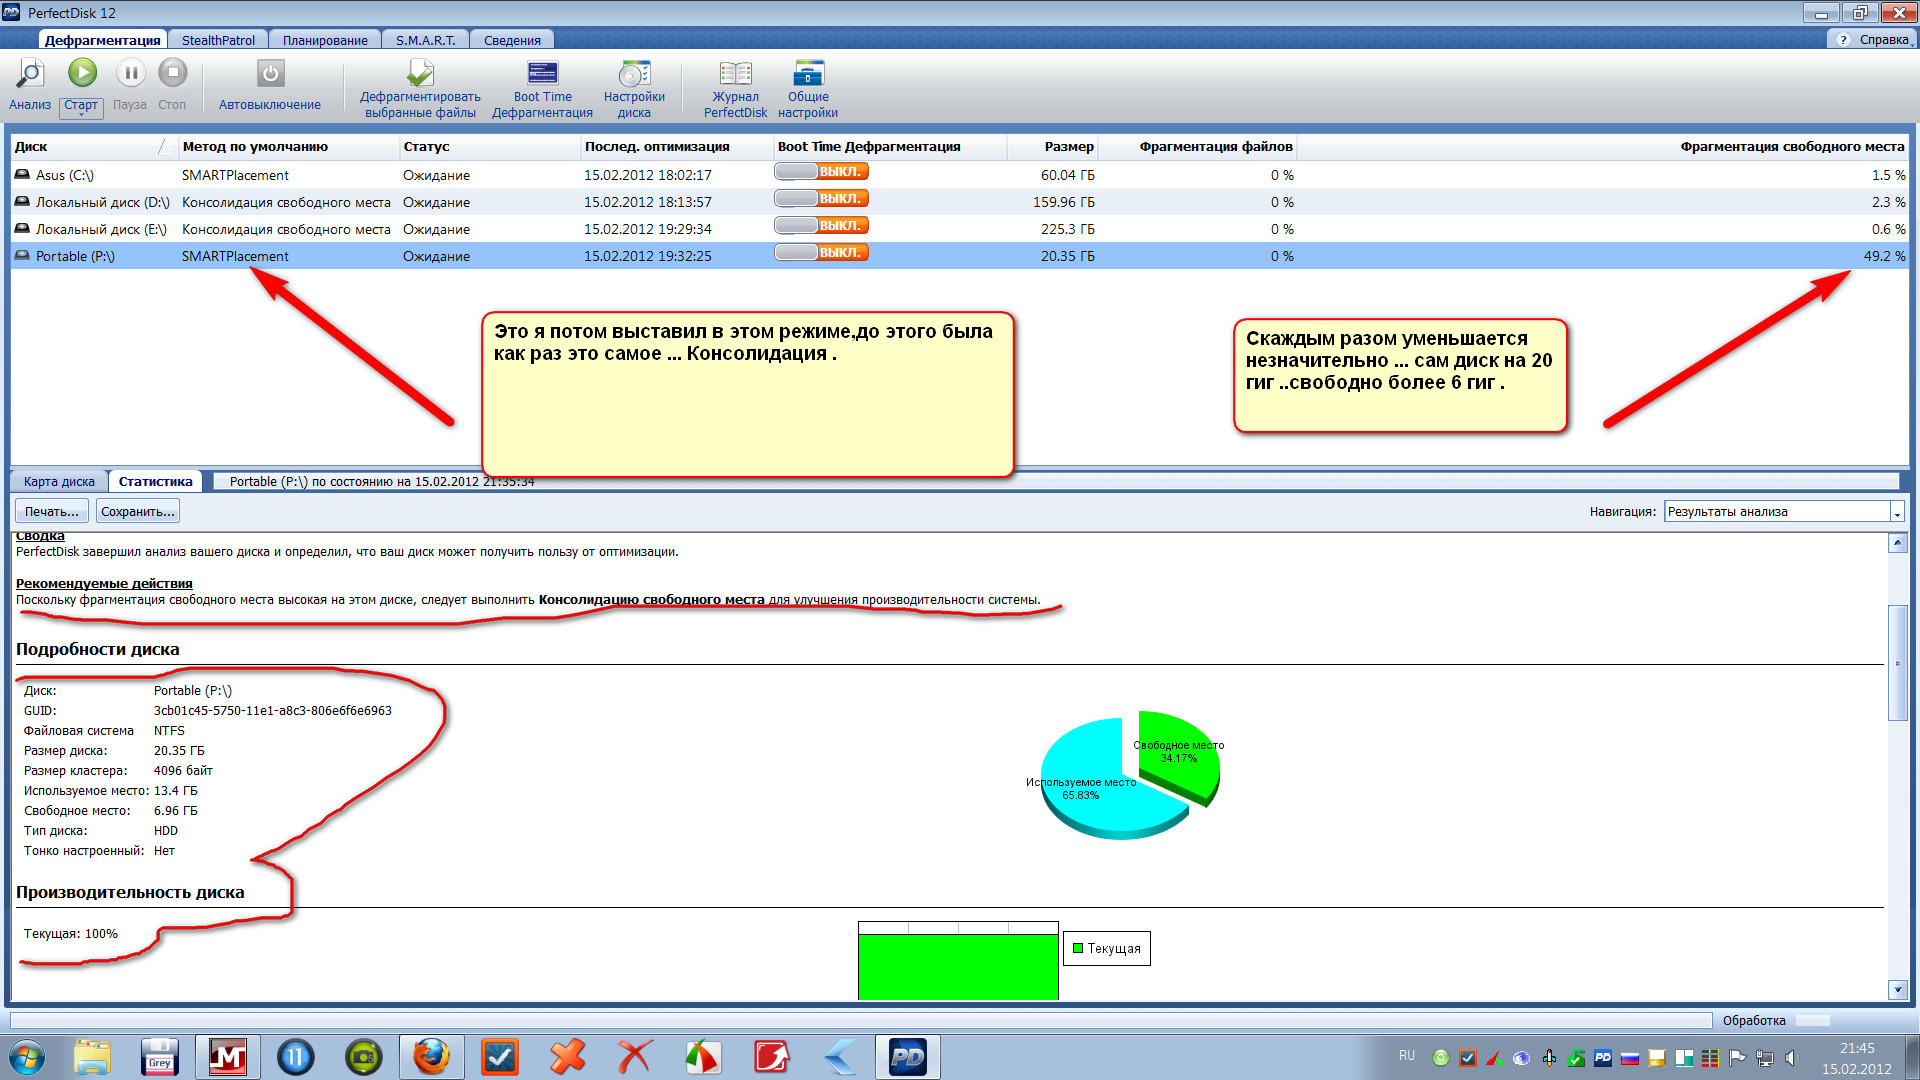Click the statistics vertical scrollbar thumb
Image resolution: width=1920 pixels, height=1080 pixels.
click(1897, 663)
